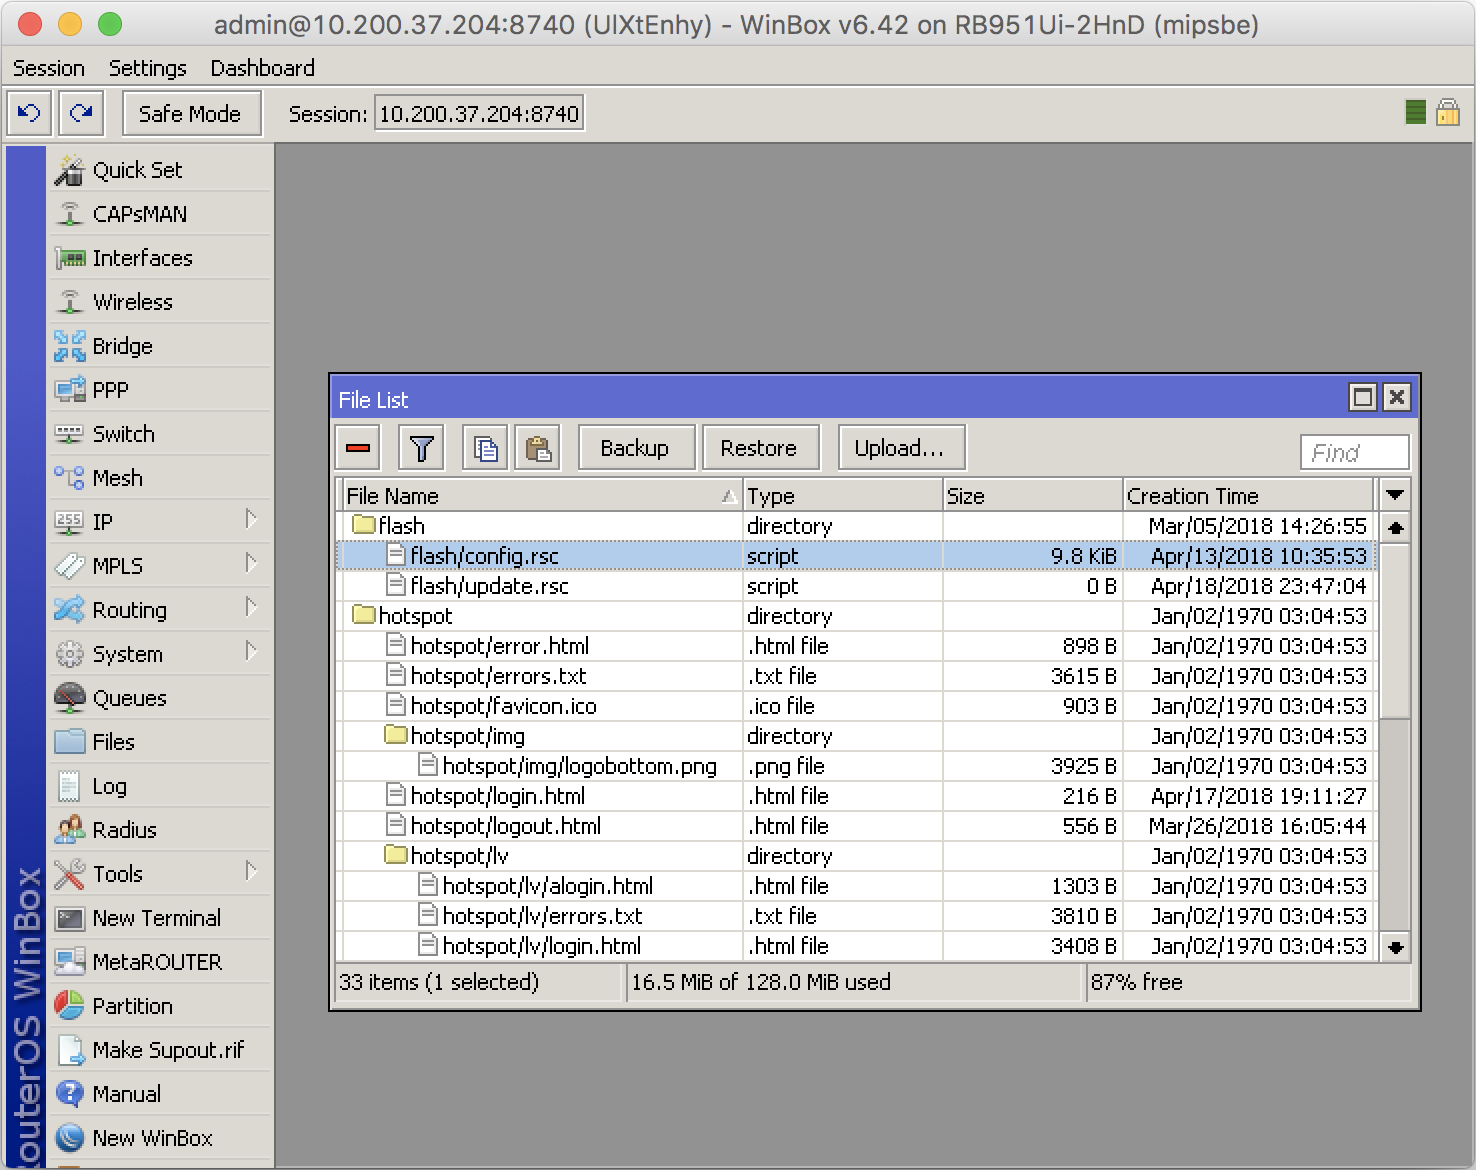Image resolution: width=1476 pixels, height=1170 pixels.
Task: Select the hotspot directory row
Action: (x=858, y=616)
